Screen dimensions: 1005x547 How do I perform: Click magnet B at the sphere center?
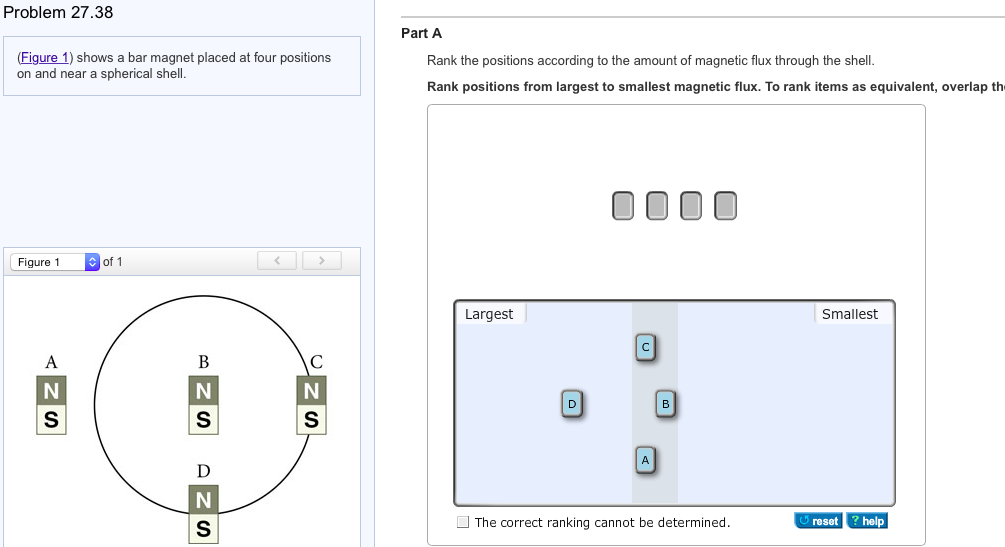[x=204, y=404]
